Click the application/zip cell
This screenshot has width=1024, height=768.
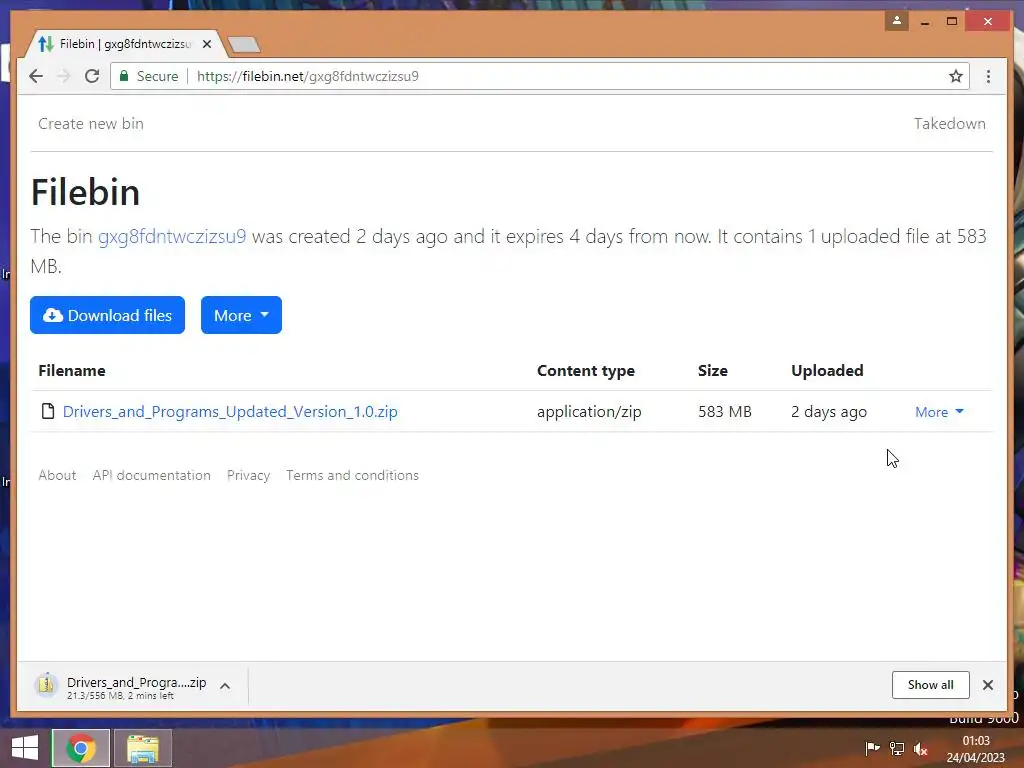pos(589,411)
